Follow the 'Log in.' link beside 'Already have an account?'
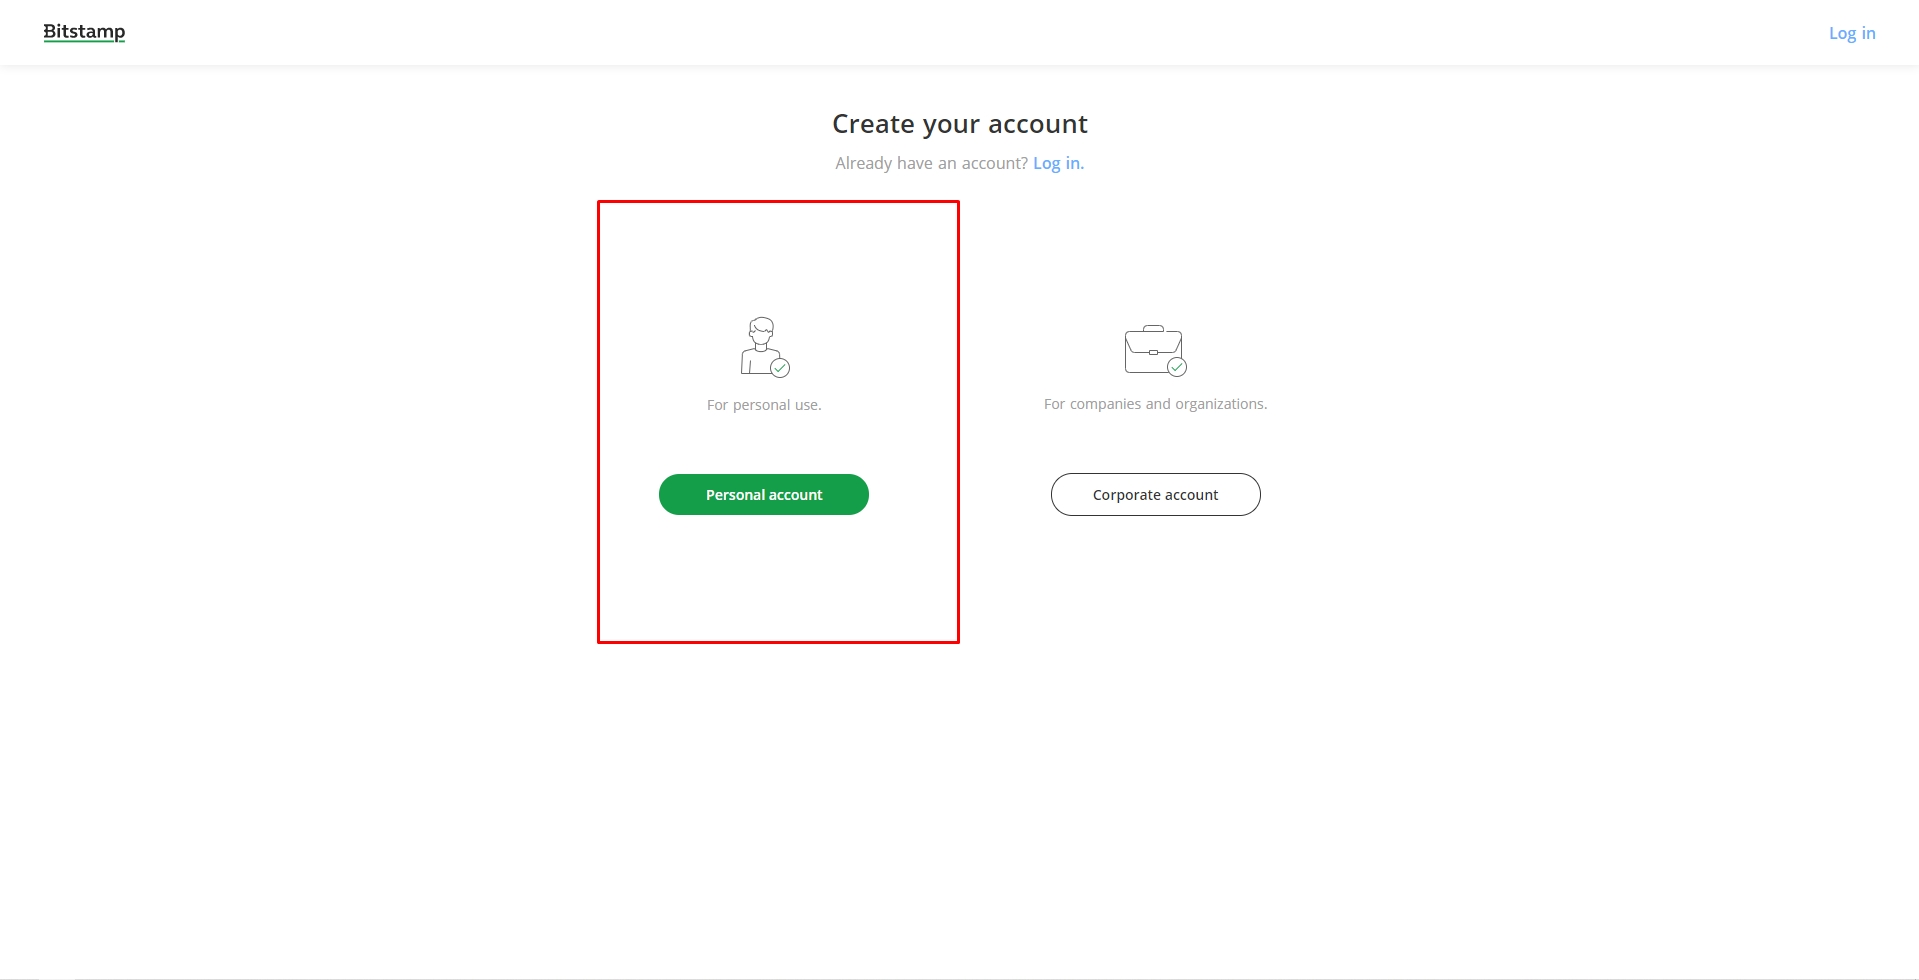Image resolution: width=1919 pixels, height=980 pixels. pyautogui.click(x=1058, y=163)
